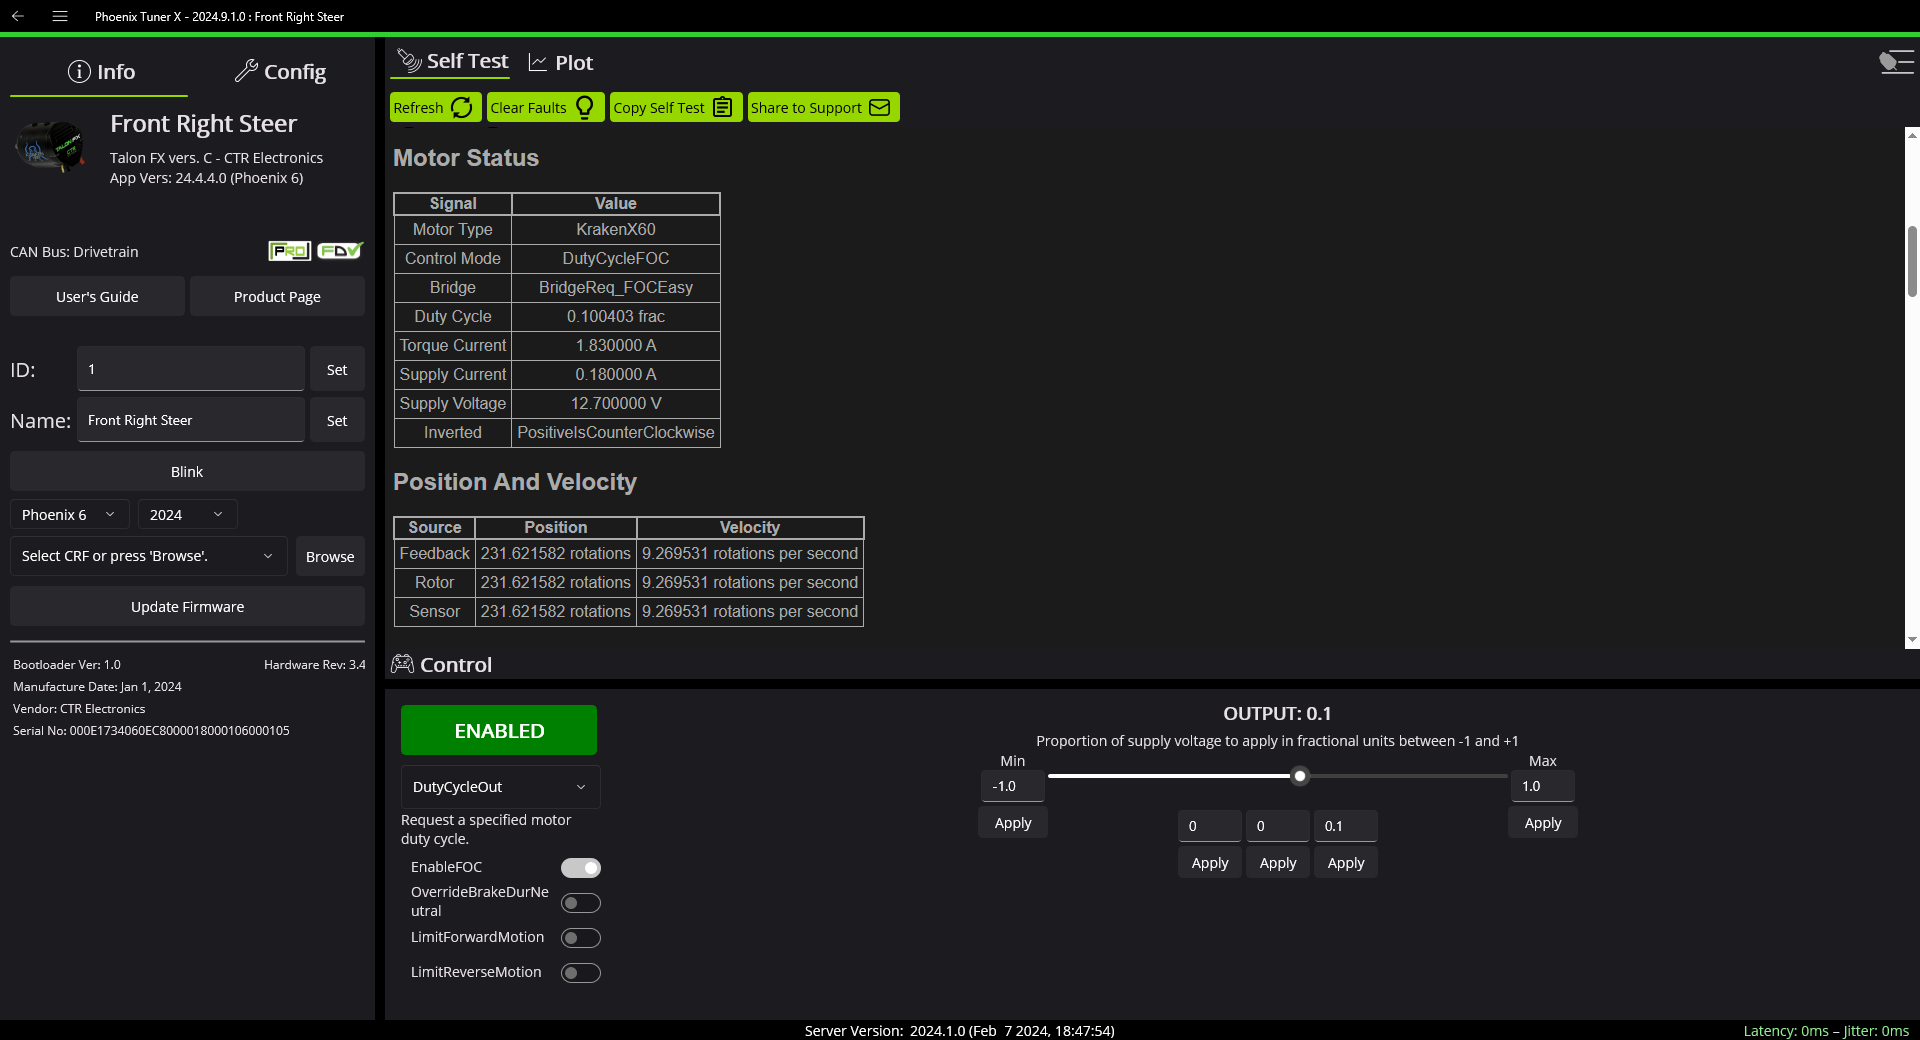Click the back arrow at top left
Screen dimensions: 1920x1040
click(x=16, y=16)
